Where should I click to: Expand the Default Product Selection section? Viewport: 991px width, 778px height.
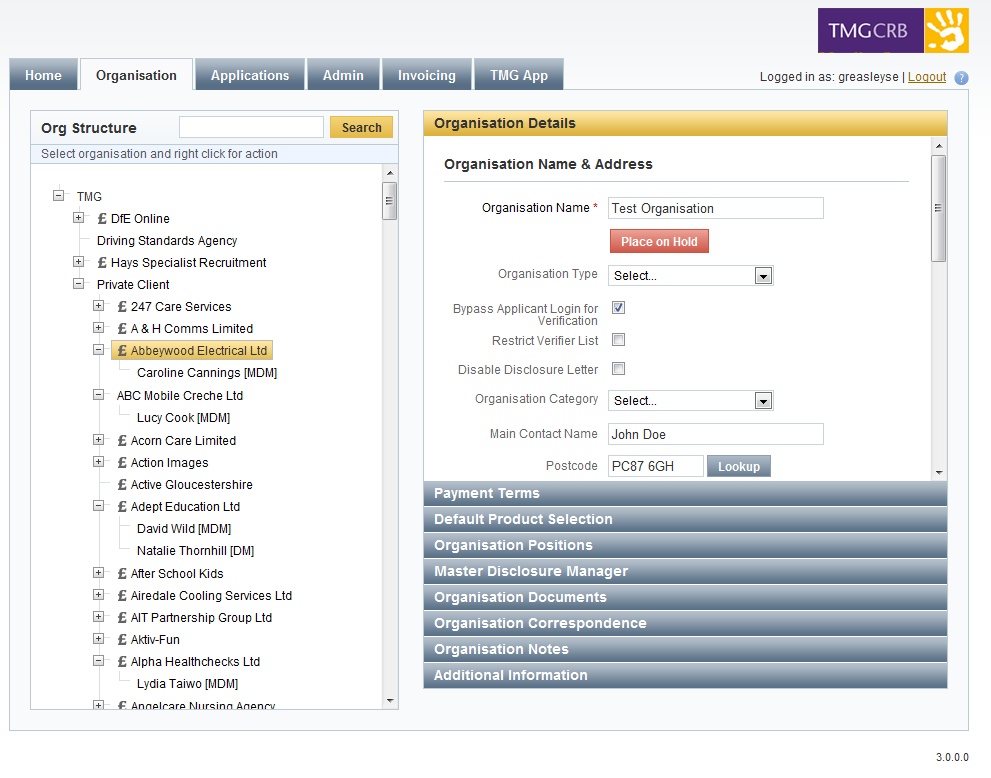tap(685, 520)
